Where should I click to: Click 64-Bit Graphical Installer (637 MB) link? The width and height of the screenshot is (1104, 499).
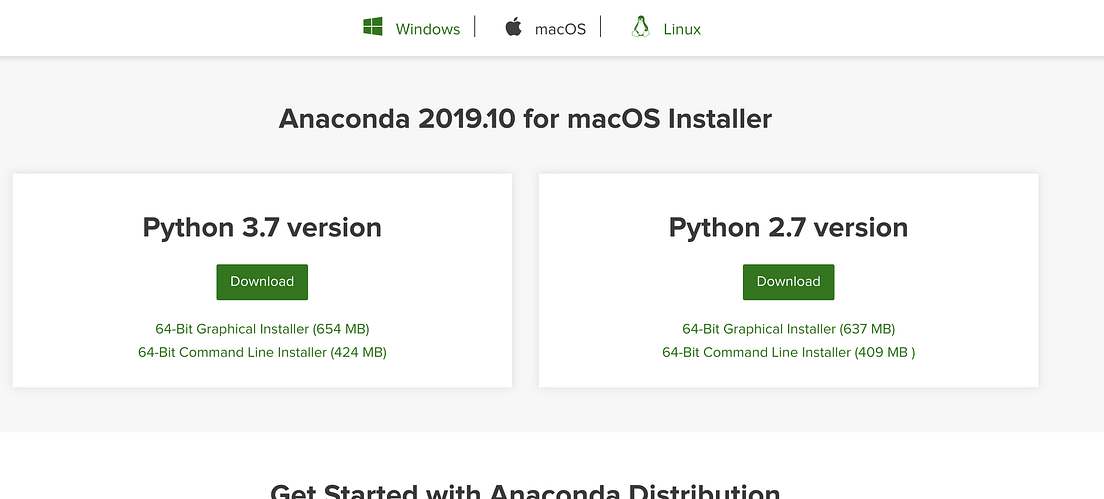coord(788,328)
